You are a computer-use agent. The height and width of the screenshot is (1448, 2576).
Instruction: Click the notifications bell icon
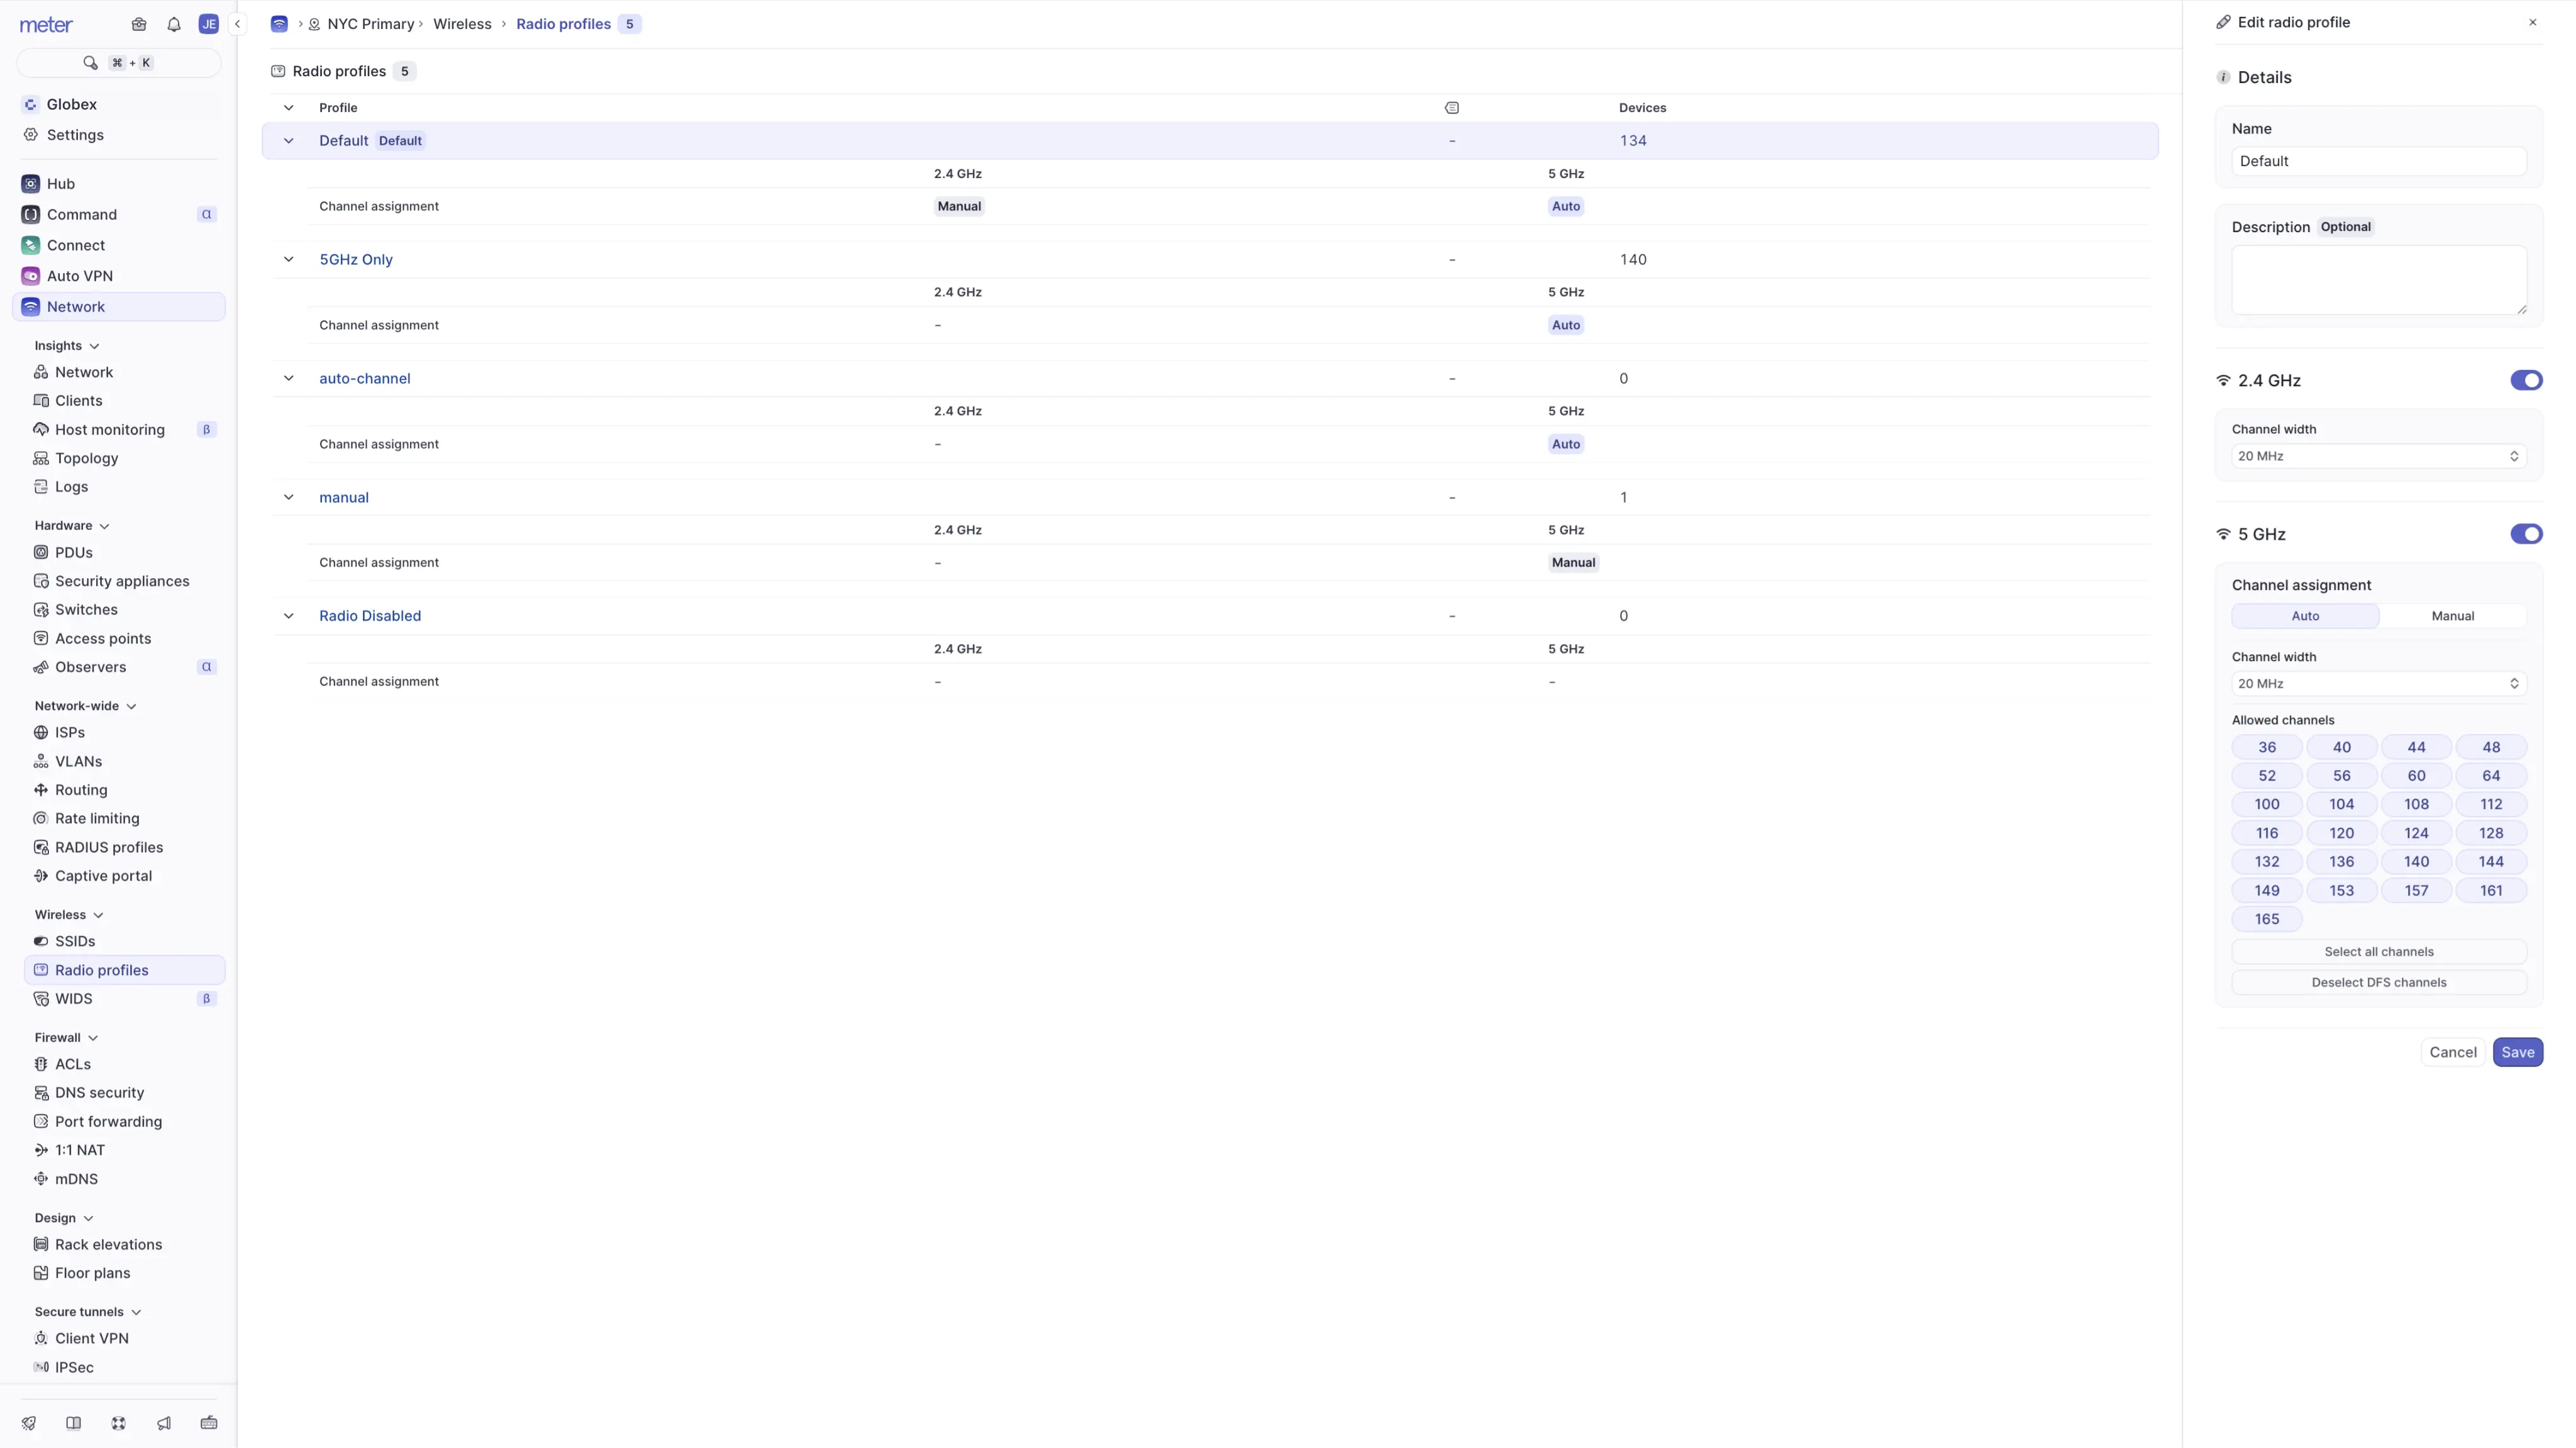pos(174,24)
